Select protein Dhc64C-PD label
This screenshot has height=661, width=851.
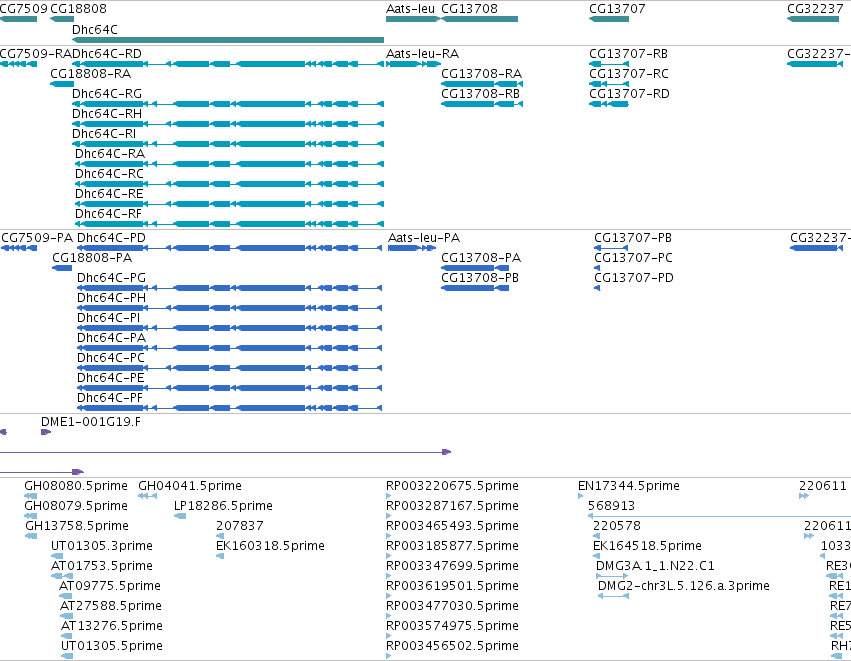pyautogui.click(x=111, y=238)
